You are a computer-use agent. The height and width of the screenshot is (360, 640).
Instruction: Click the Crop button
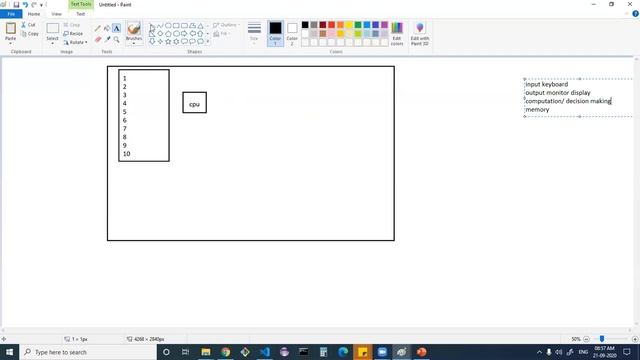pos(72,25)
